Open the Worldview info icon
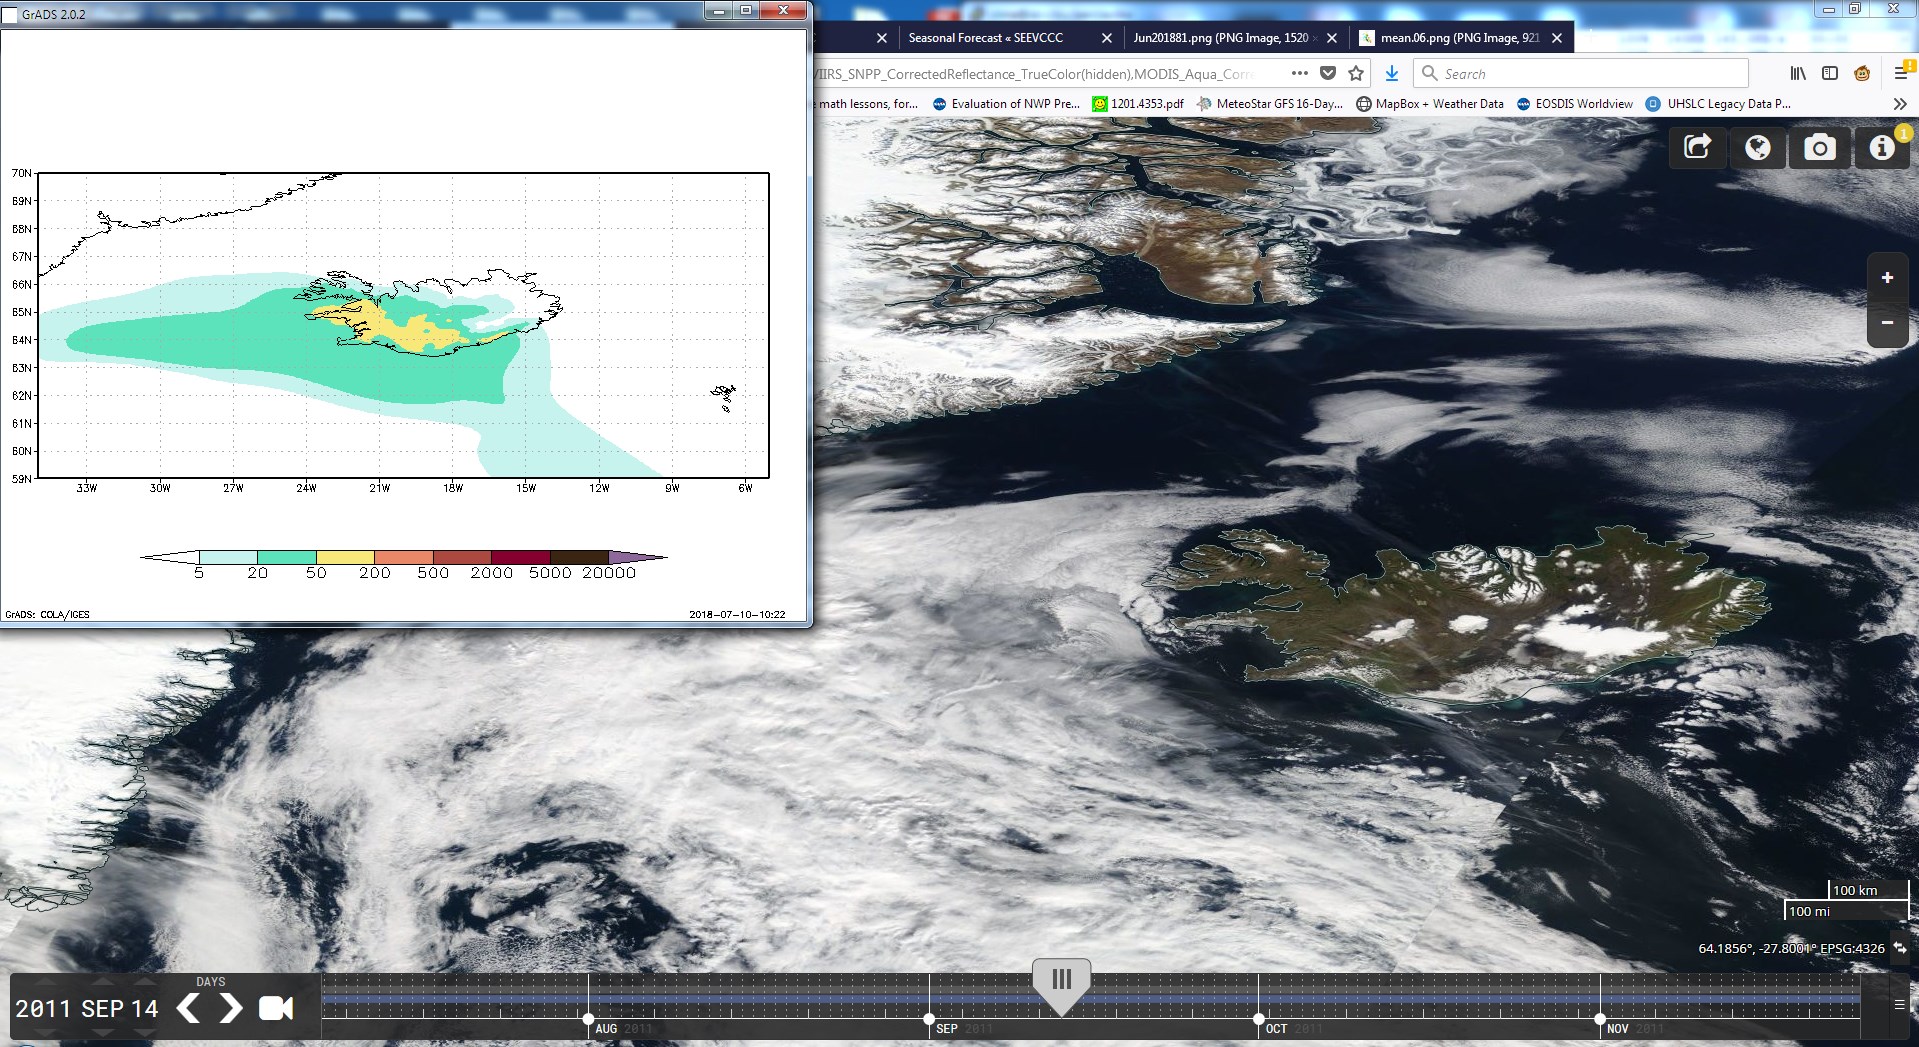The width and height of the screenshot is (1919, 1047). (1881, 148)
